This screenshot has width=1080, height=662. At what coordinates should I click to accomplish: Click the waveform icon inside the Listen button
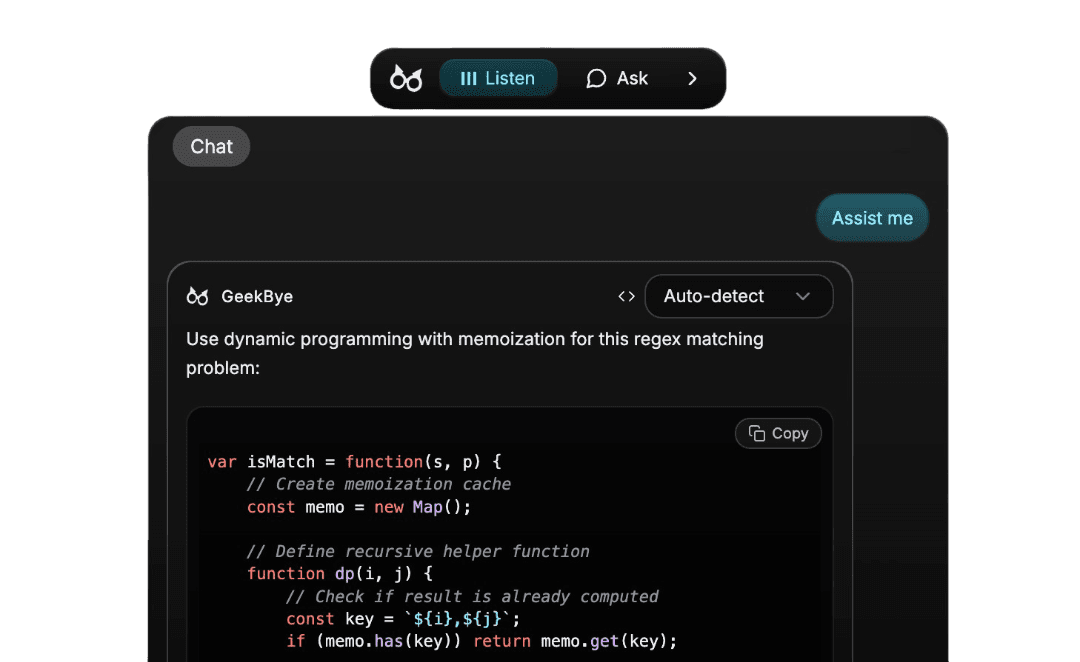pos(468,78)
